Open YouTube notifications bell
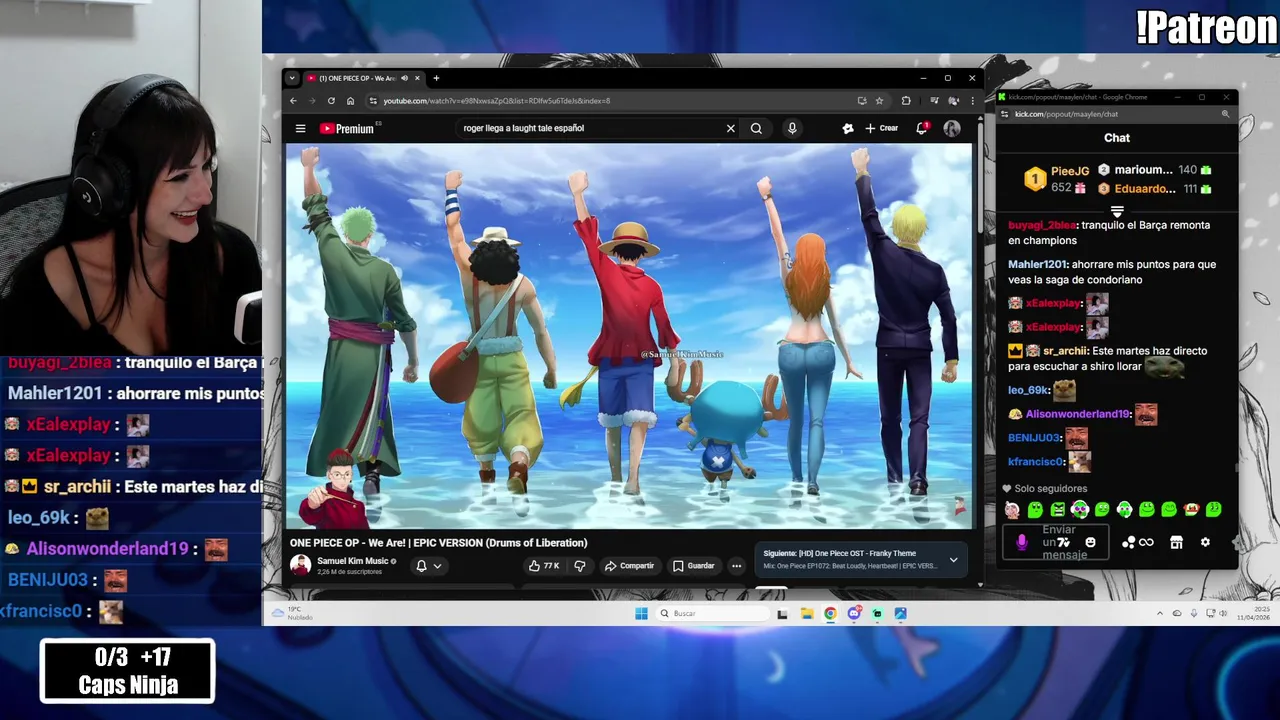Viewport: 1280px width, 720px height. [922, 128]
